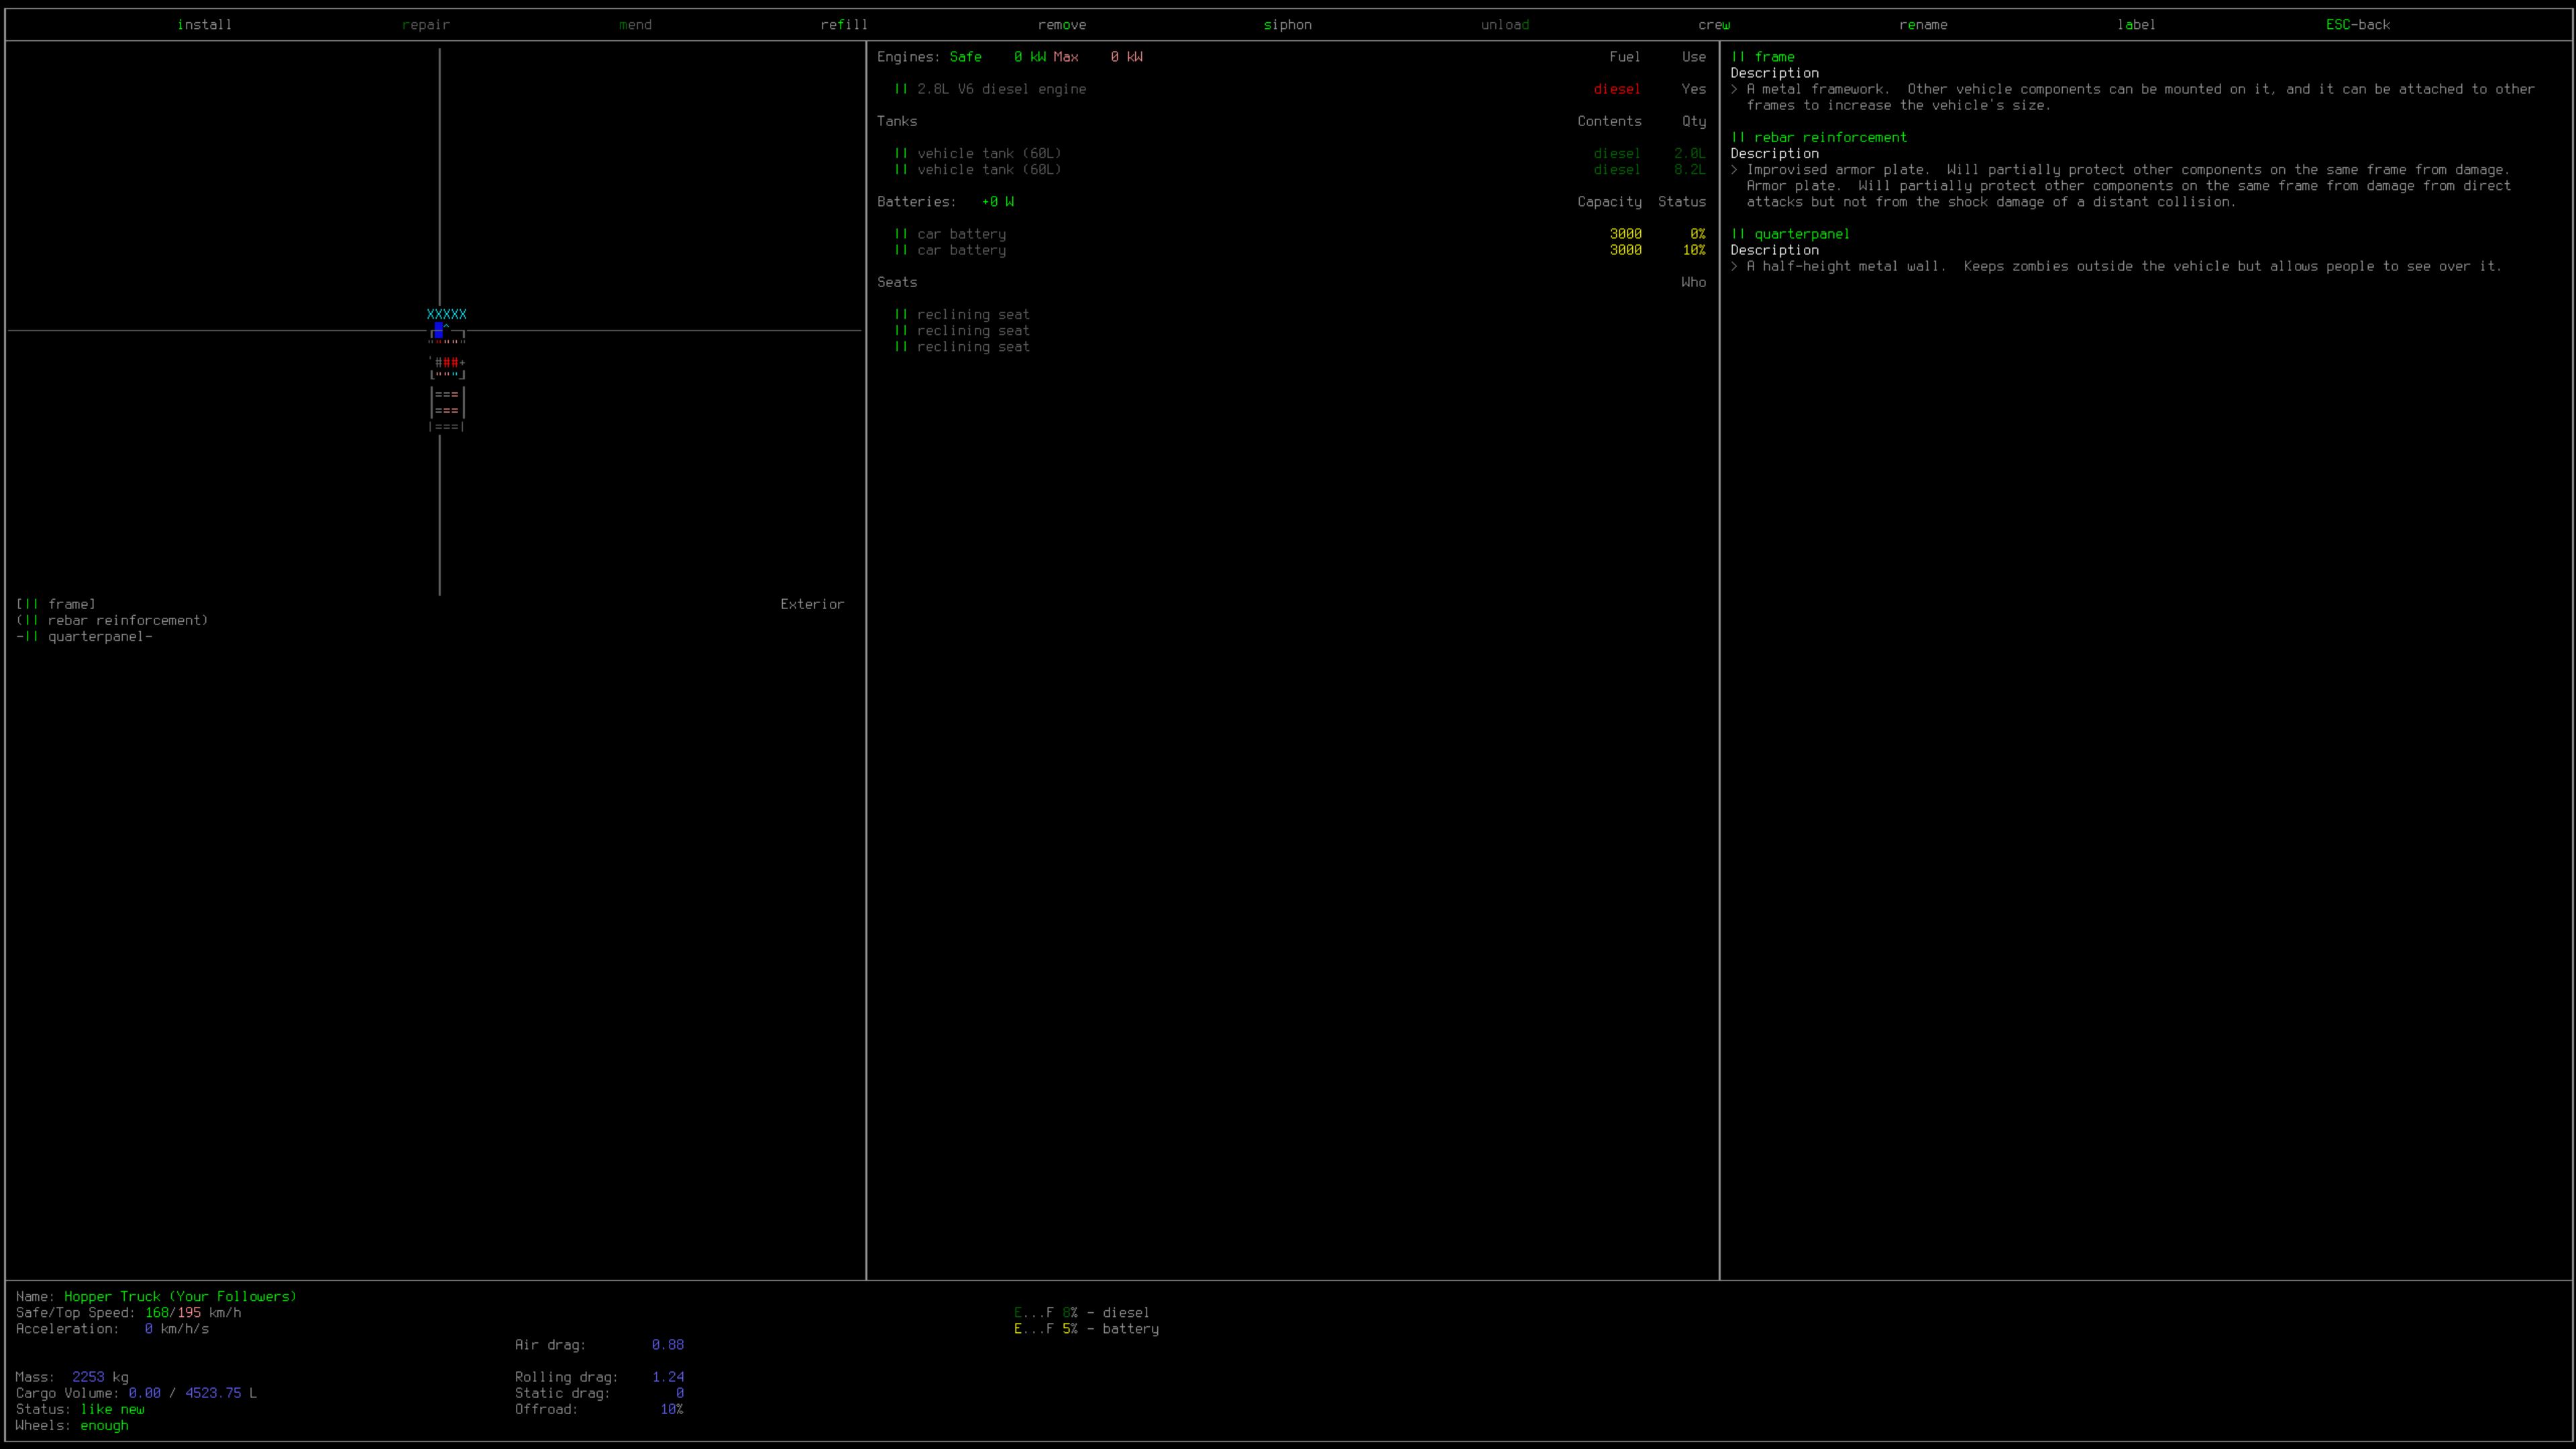
Task: Click the cyan XXXXX row above the vehicle
Action: 446,314
